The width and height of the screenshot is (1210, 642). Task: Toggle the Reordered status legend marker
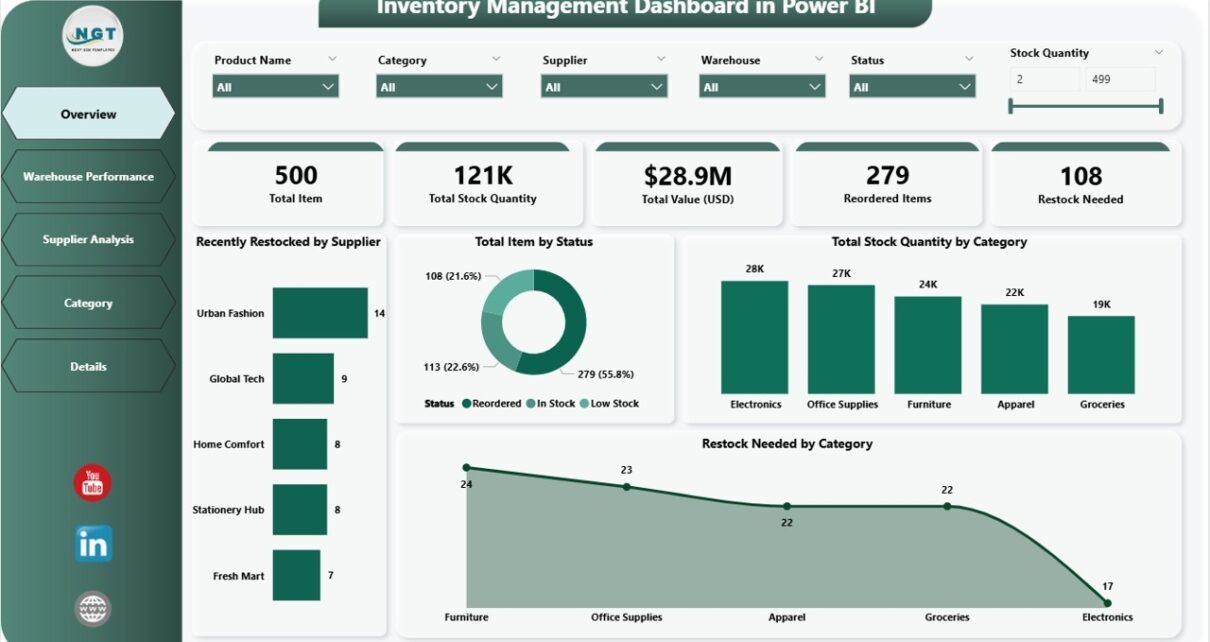[x=466, y=404]
